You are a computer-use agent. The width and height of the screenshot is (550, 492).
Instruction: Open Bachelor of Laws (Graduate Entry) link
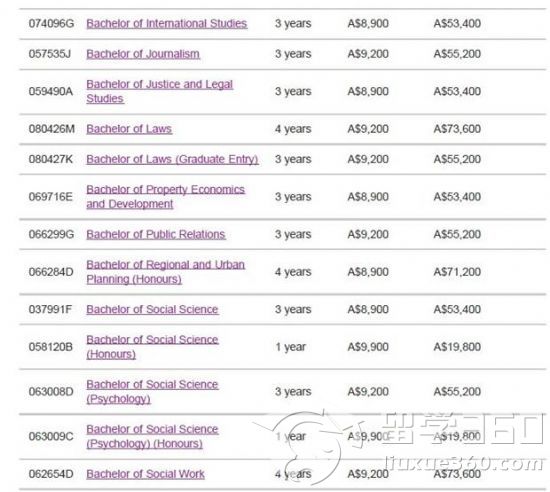click(x=172, y=159)
